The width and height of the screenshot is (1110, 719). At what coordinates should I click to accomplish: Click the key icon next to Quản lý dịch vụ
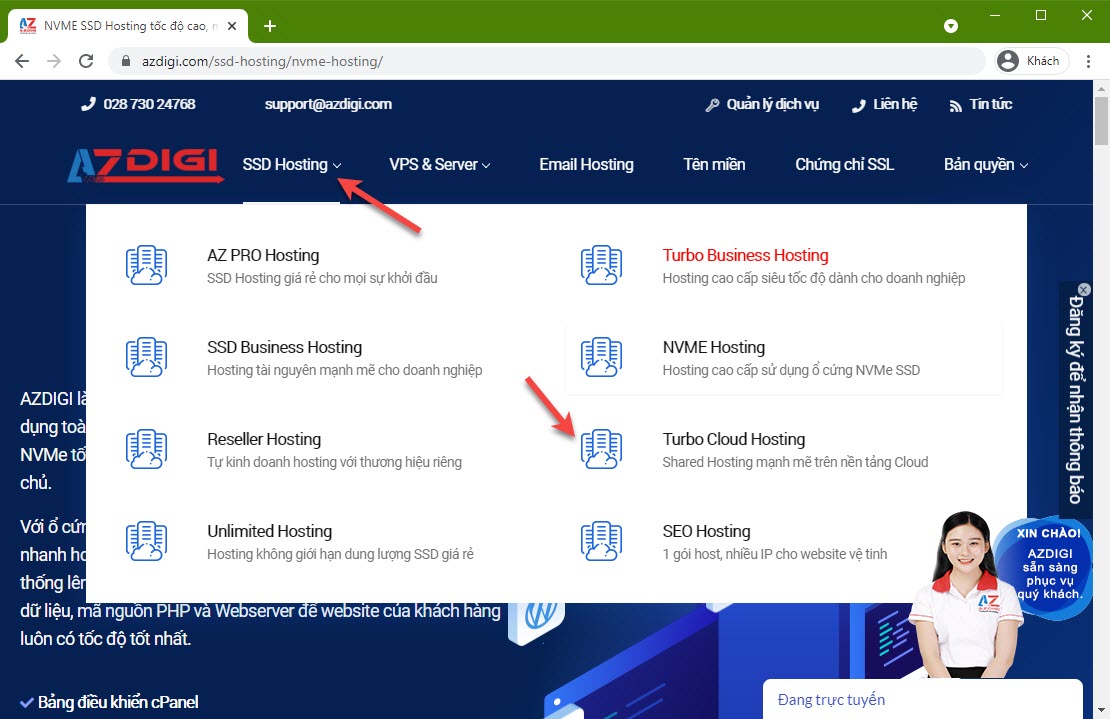tap(712, 105)
